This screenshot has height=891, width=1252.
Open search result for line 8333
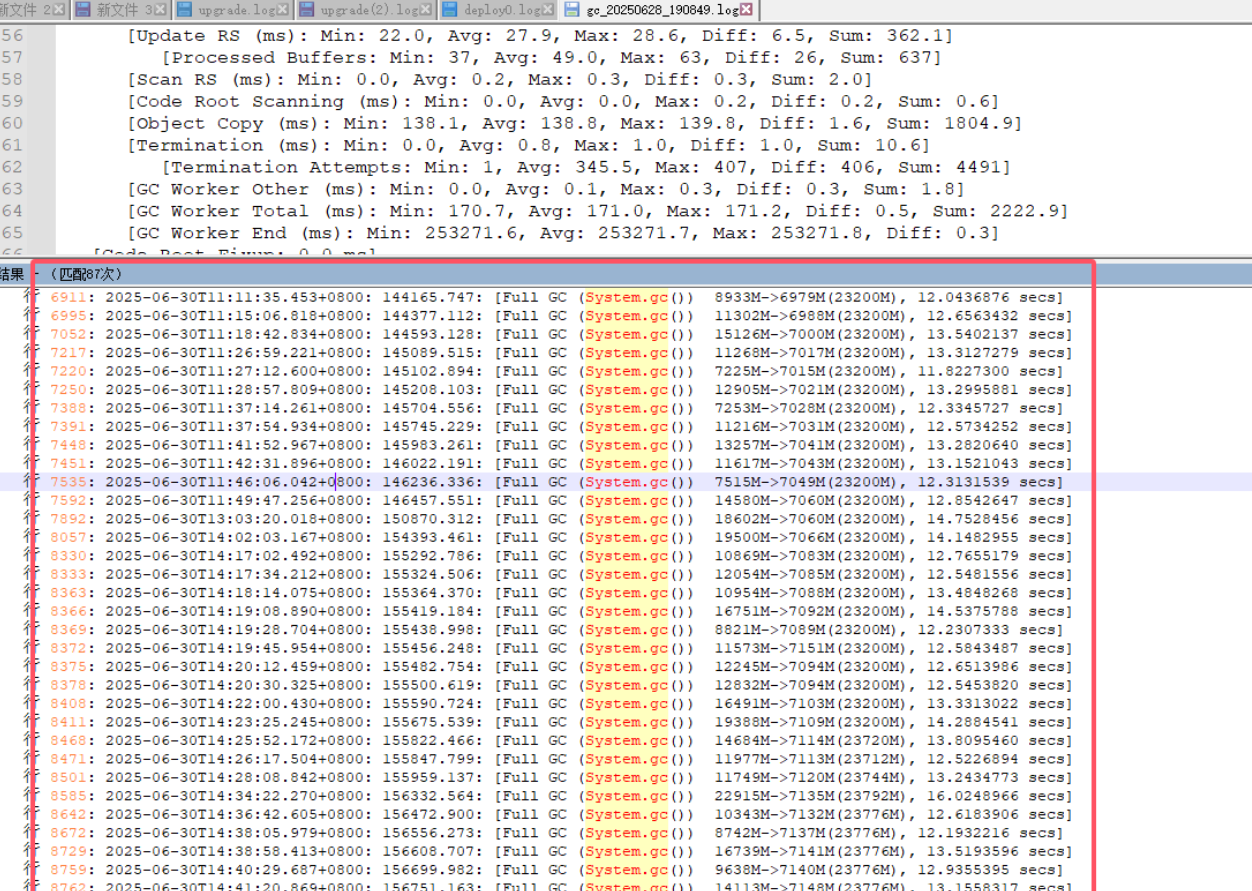click(x=561, y=574)
